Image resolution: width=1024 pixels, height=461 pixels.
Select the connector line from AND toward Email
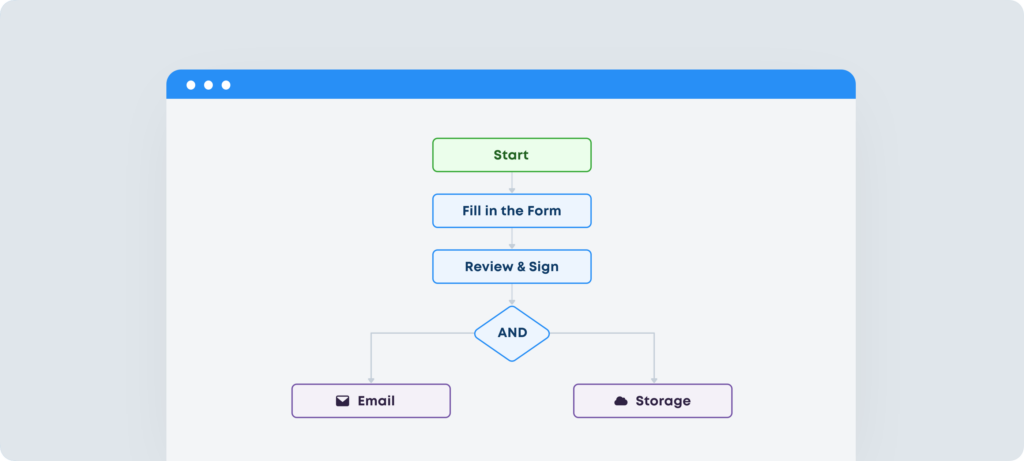pos(420,333)
